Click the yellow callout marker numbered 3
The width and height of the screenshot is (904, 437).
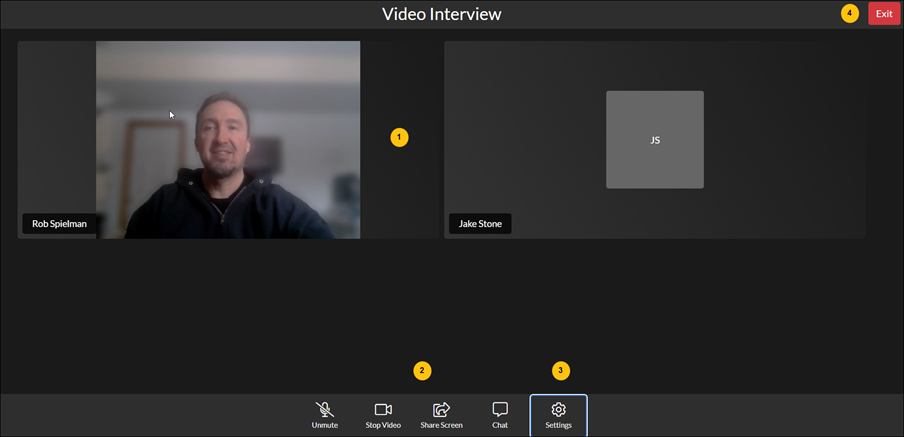point(561,371)
